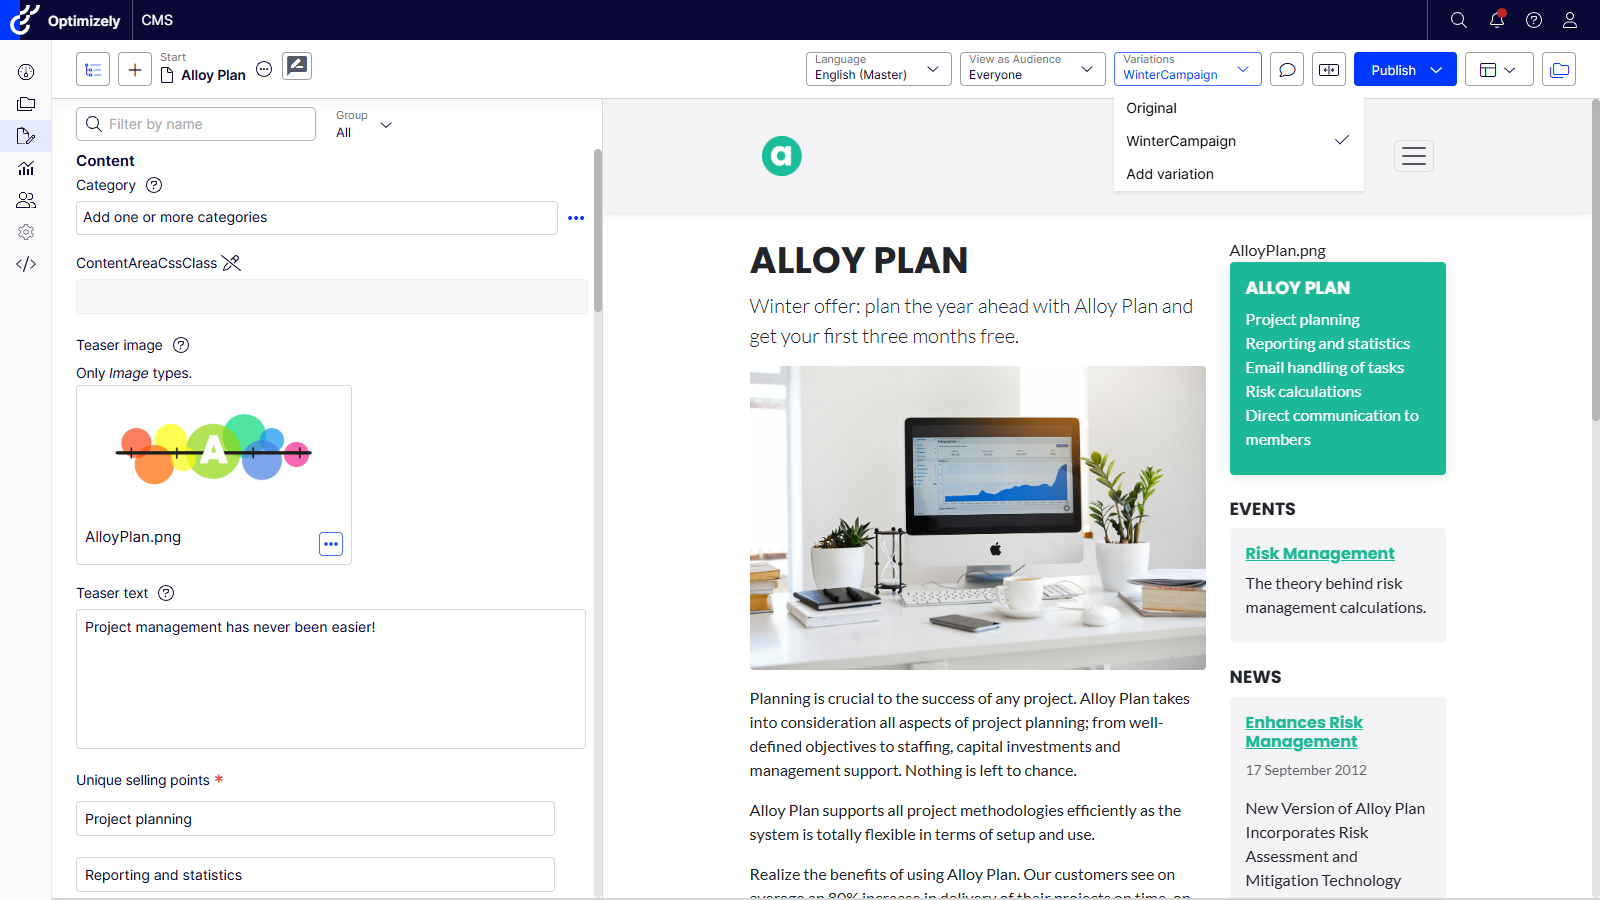Open the view layout toggle dropdown
This screenshot has height=900, width=1600.
tap(1499, 70)
